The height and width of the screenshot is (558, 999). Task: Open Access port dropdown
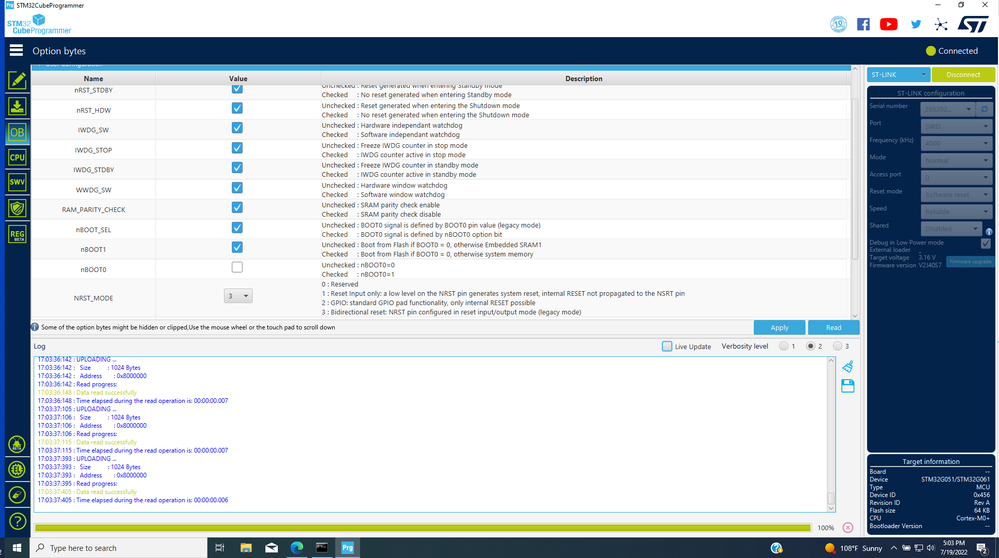tap(956, 178)
